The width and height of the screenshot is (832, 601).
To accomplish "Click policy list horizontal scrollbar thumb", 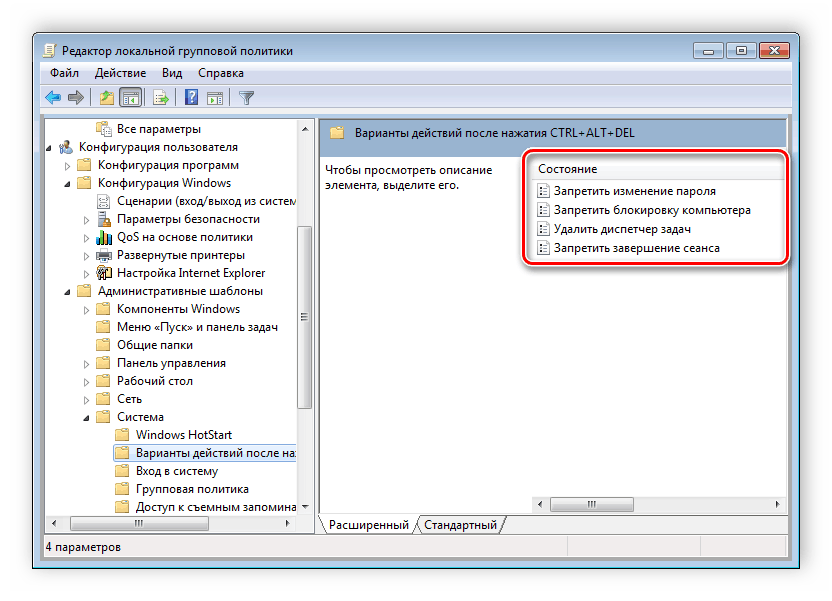I will coord(592,504).
